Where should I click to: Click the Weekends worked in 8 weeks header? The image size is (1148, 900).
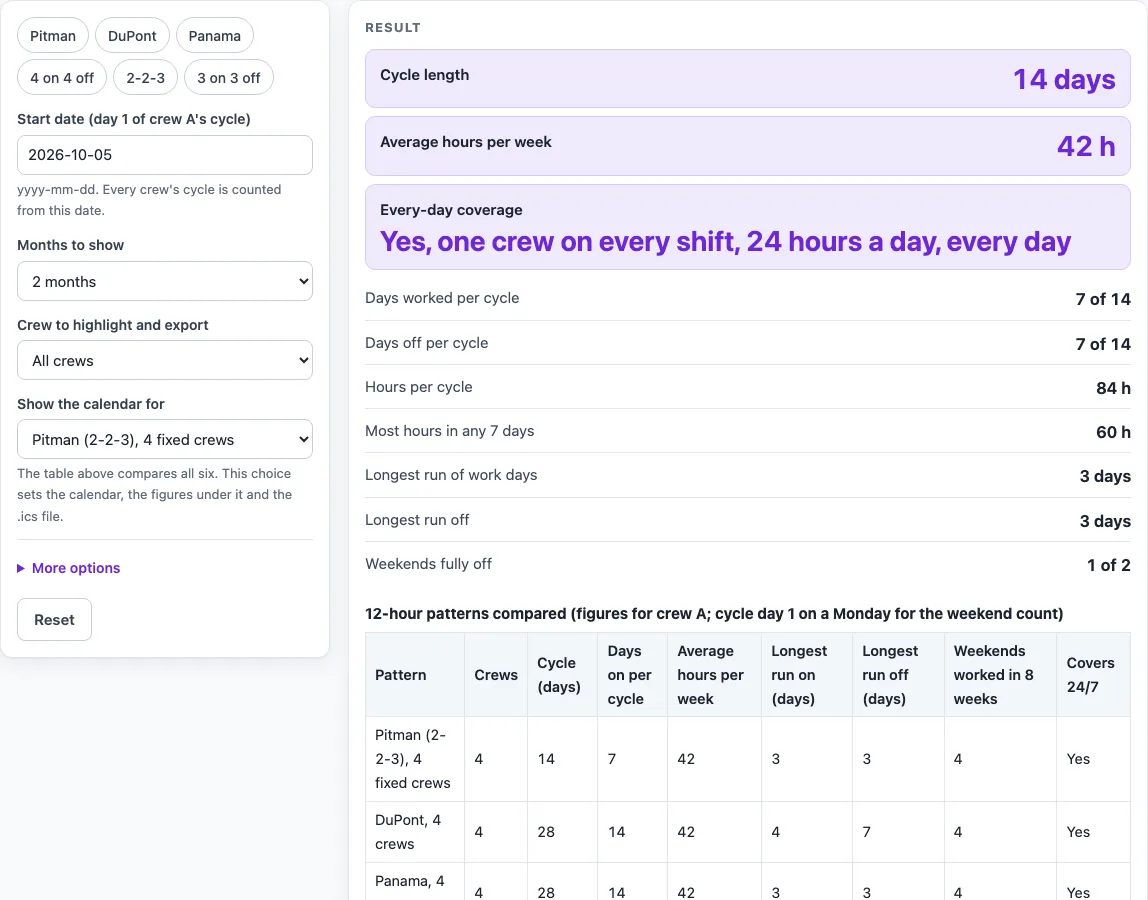[1000, 674]
